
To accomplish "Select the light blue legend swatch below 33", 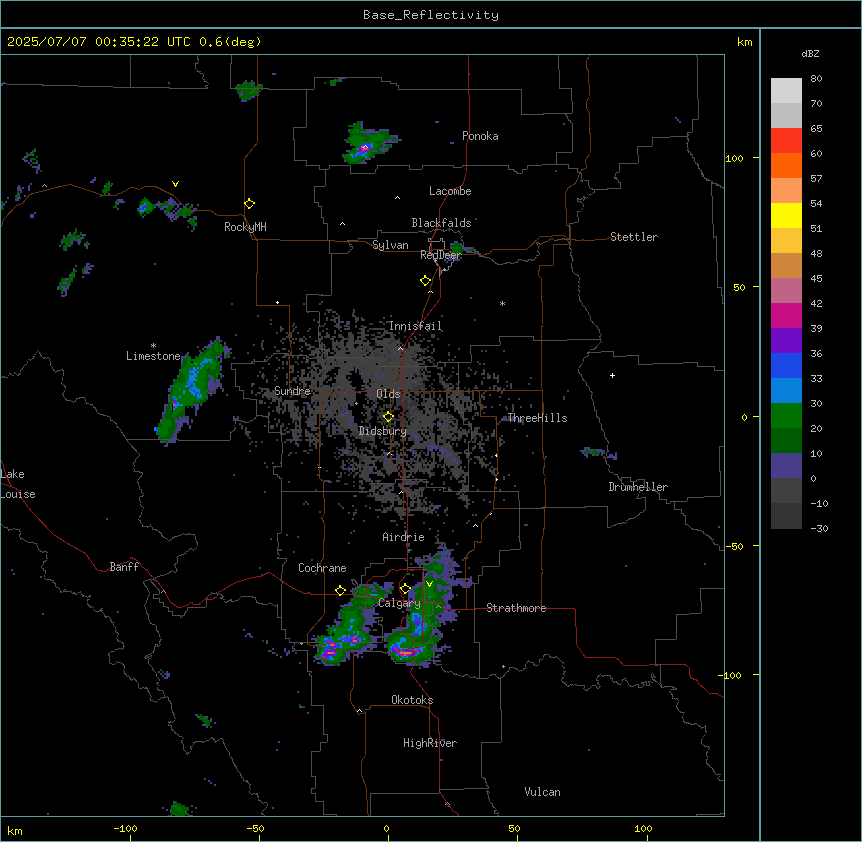I will 786,390.
